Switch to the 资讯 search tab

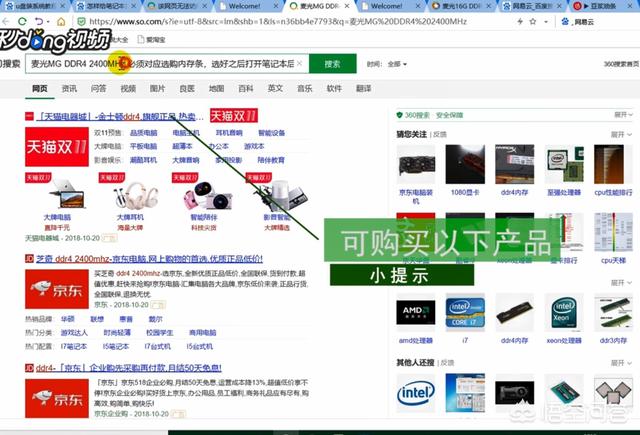click(70, 88)
